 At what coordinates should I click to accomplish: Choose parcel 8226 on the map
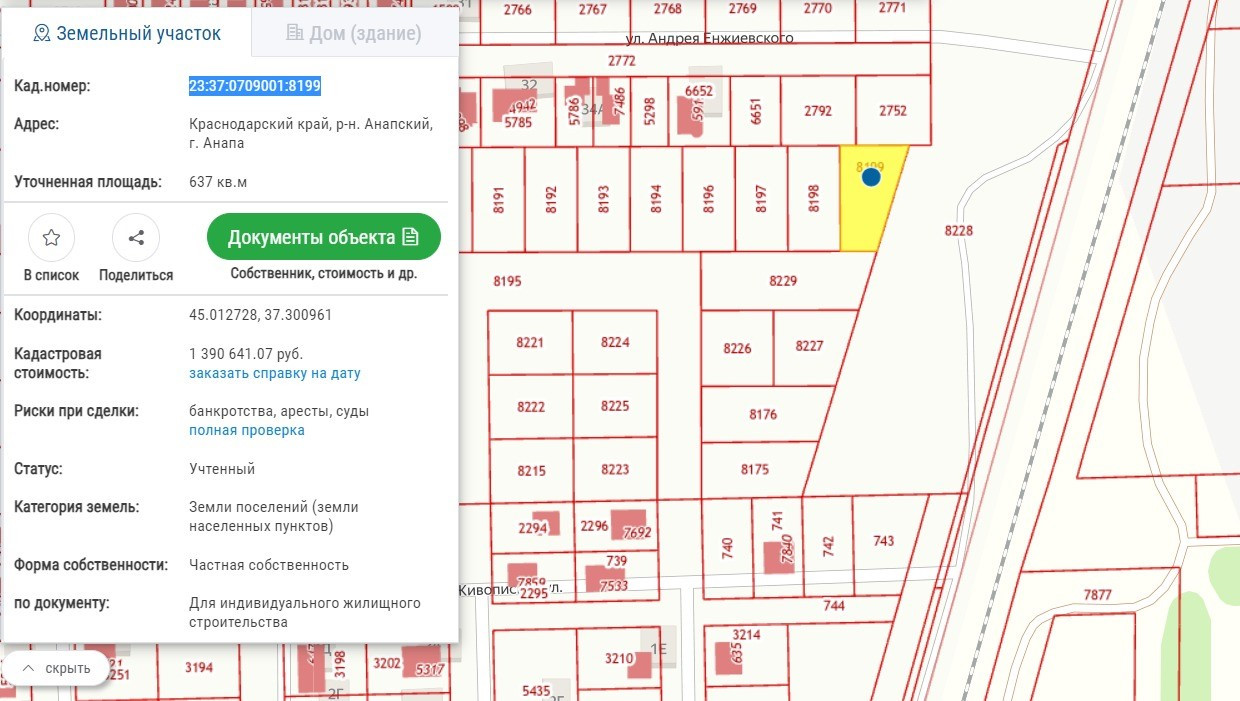pyautogui.click(x=737, y=348)
